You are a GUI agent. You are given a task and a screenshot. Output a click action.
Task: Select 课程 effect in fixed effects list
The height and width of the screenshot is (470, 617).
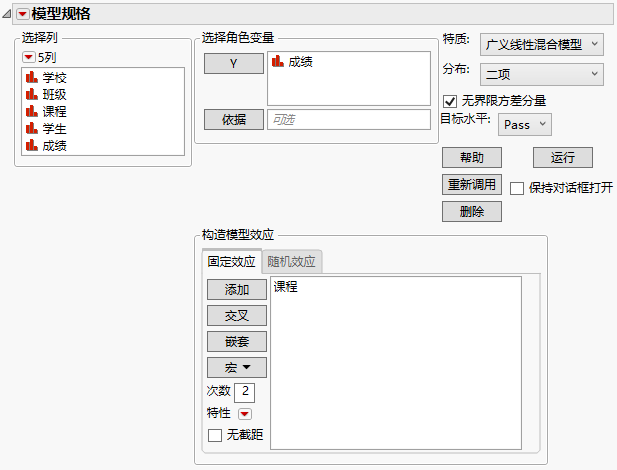tap(286, 287)
